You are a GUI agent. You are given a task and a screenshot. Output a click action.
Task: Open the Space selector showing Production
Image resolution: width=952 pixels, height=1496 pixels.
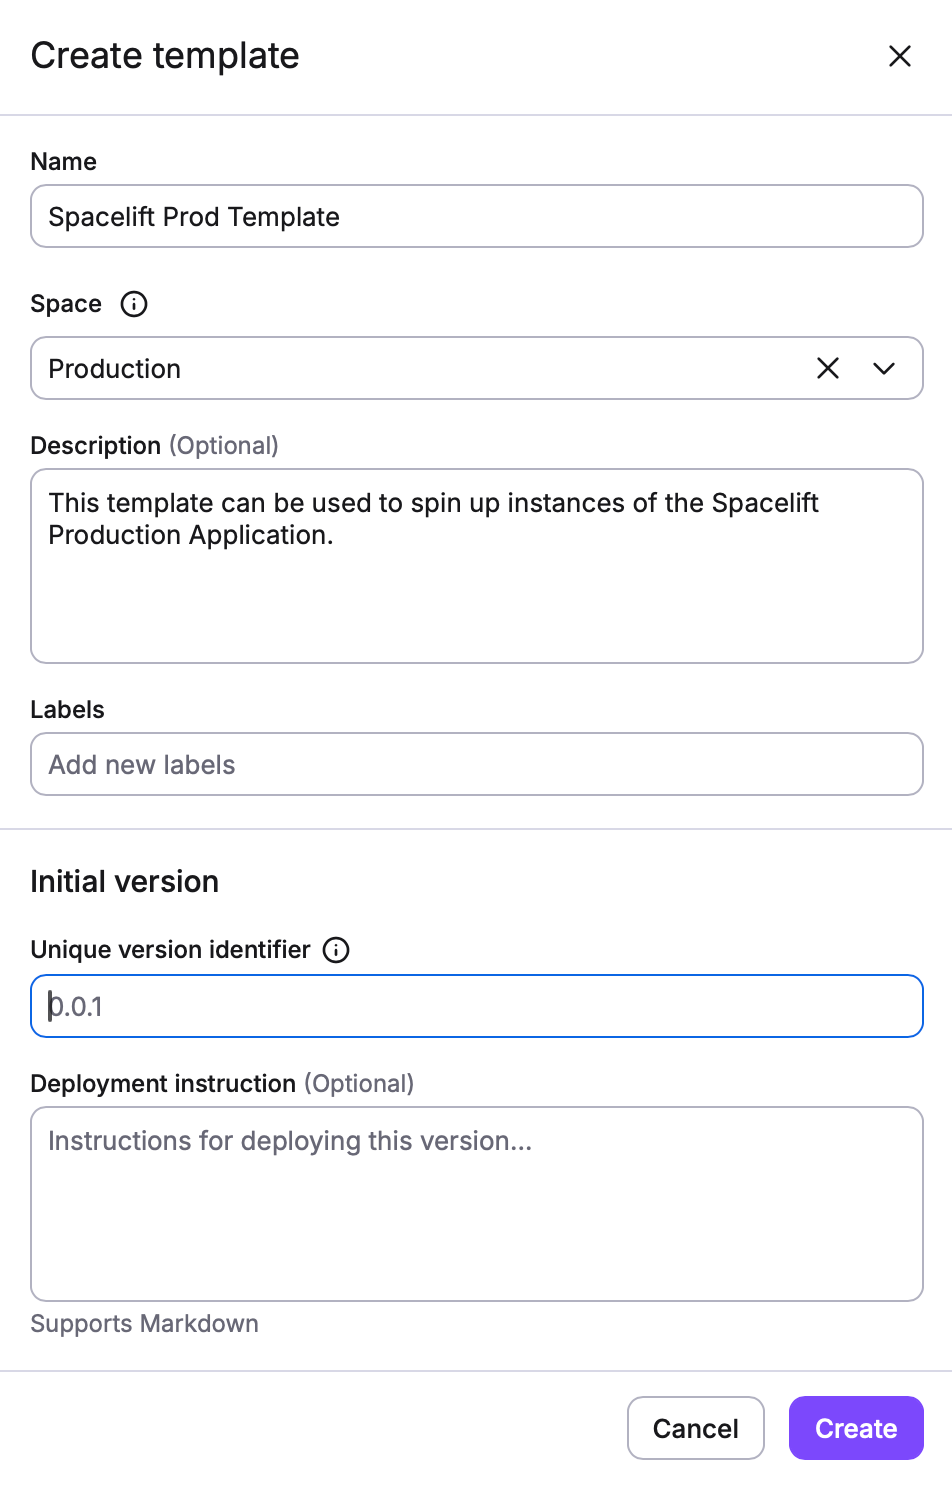[x=420, y=369]
